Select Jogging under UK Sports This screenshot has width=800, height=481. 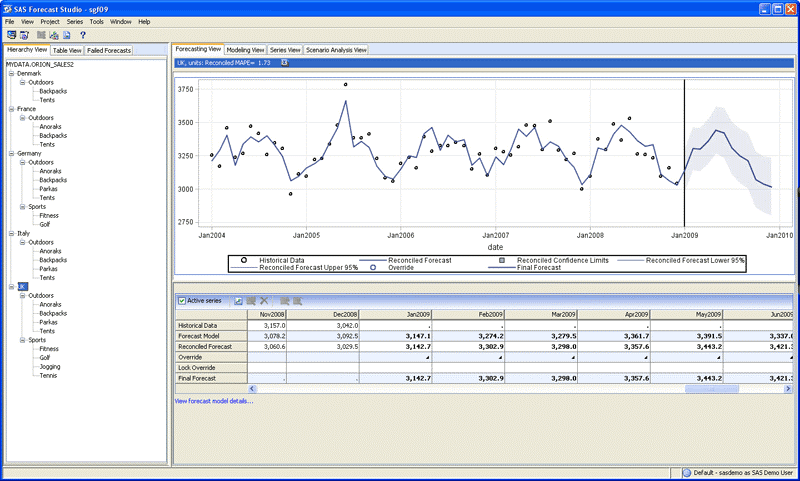click(50, 366)
